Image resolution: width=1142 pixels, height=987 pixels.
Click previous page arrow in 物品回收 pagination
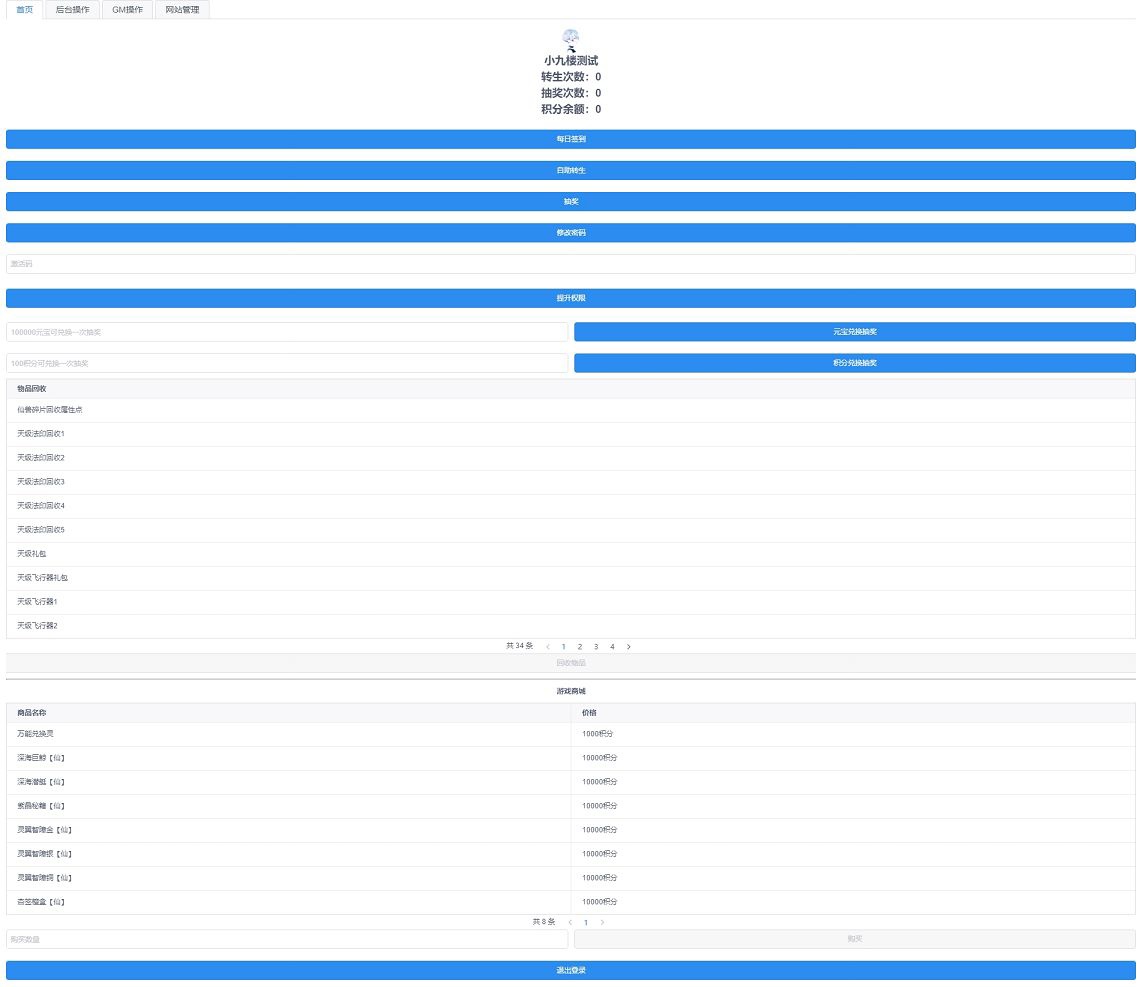pyautogui.click(x=548, y=647)
